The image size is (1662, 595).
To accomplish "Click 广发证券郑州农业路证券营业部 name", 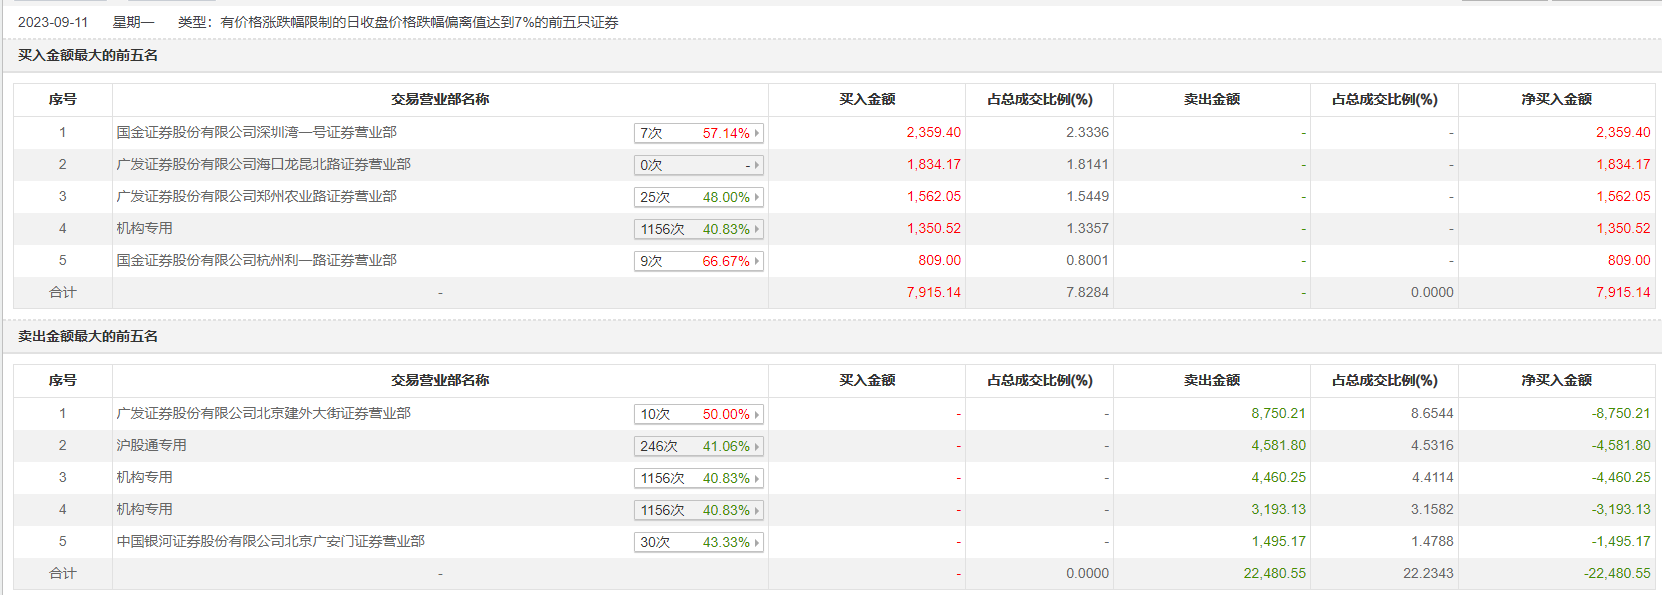I will [256, 196].
